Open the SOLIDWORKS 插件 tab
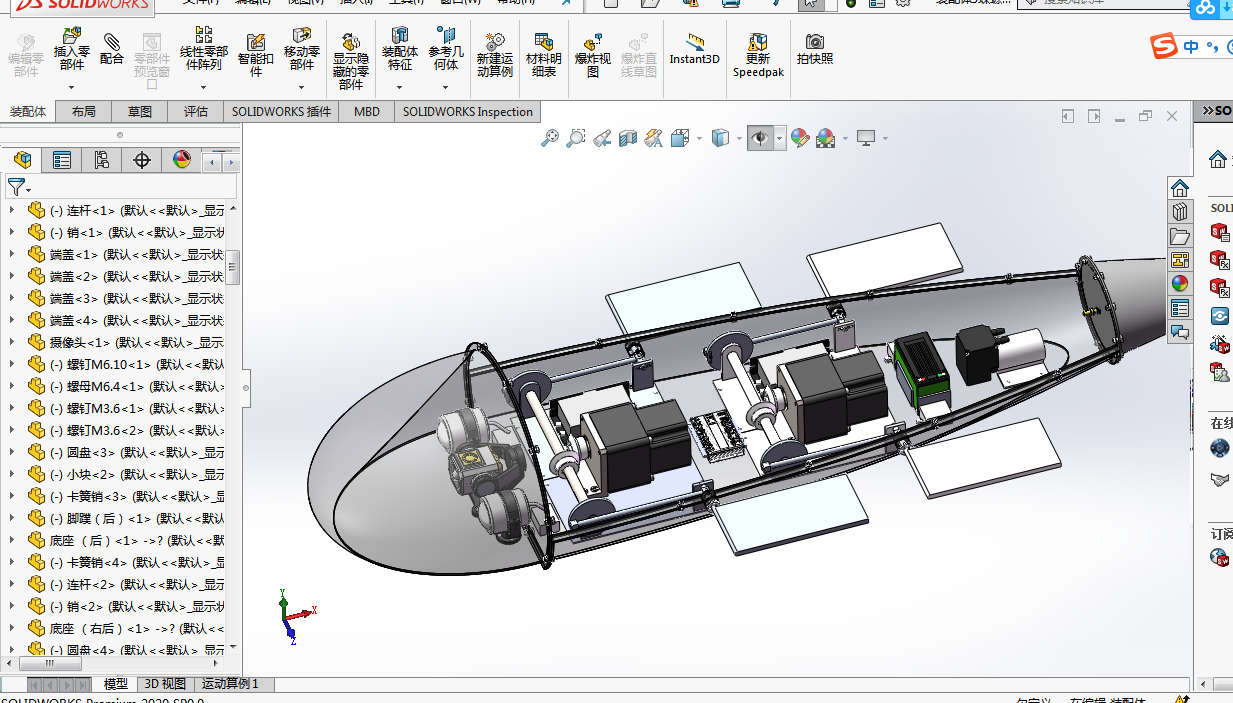Viewport: 1233px width, 703px height. [281, 112]
